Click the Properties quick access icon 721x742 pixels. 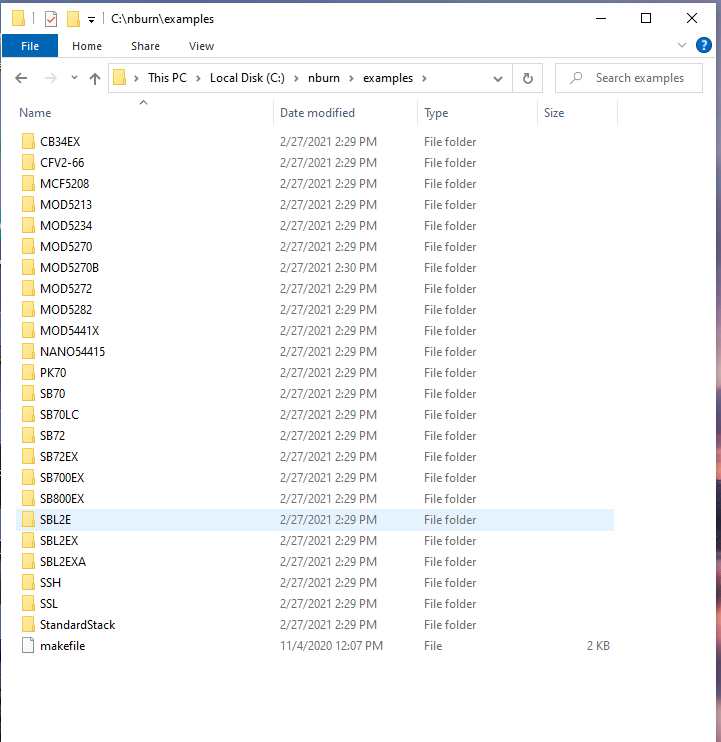(51, 18)
